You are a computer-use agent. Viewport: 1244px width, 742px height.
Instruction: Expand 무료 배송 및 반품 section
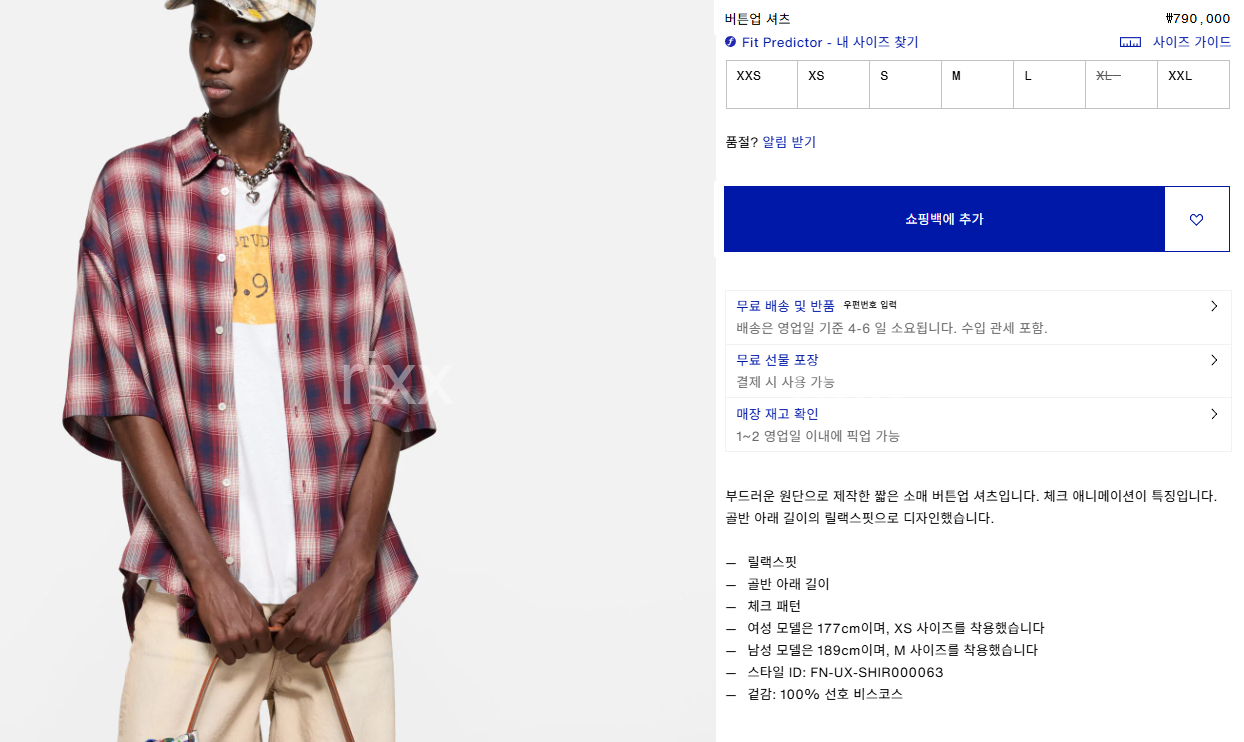coord(978,317)
